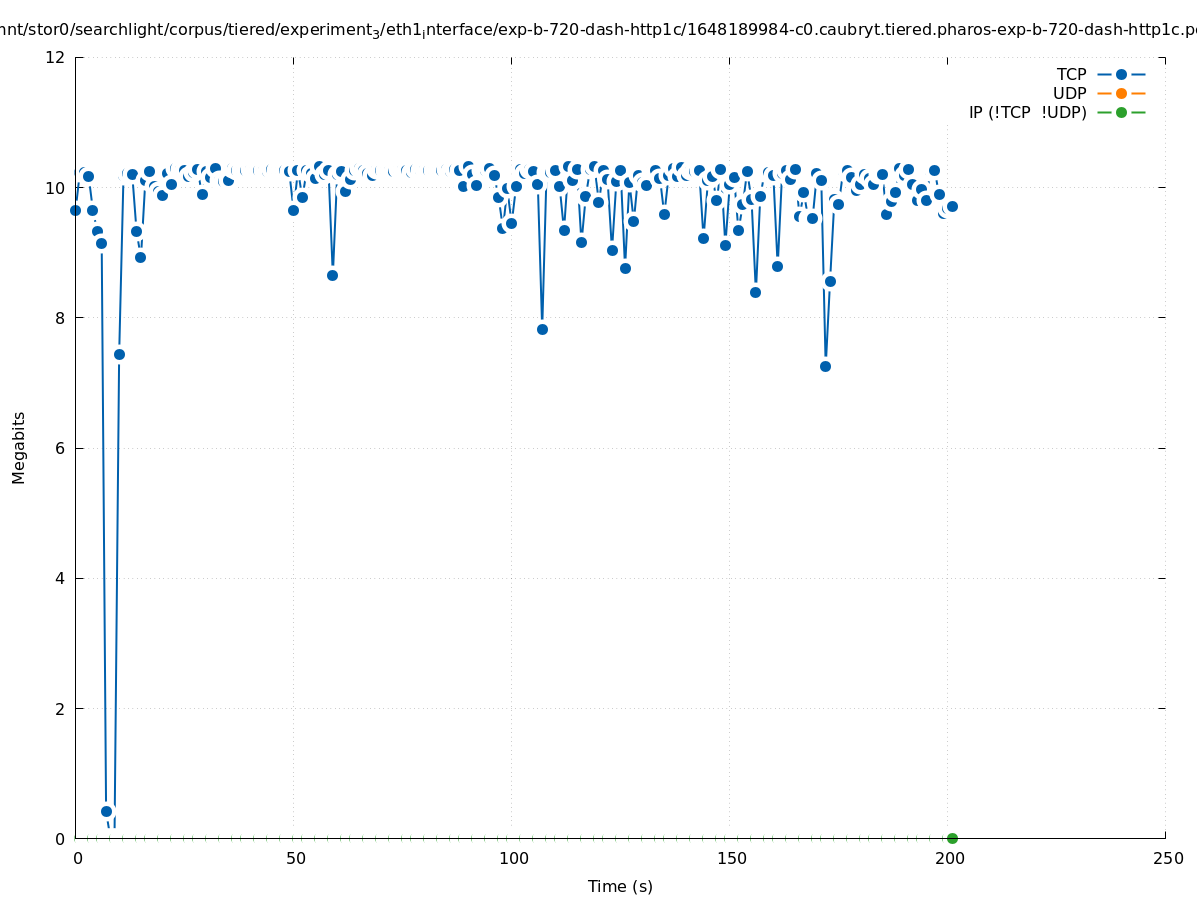
Task: Click the file path title at top
Action: [598, 30]
